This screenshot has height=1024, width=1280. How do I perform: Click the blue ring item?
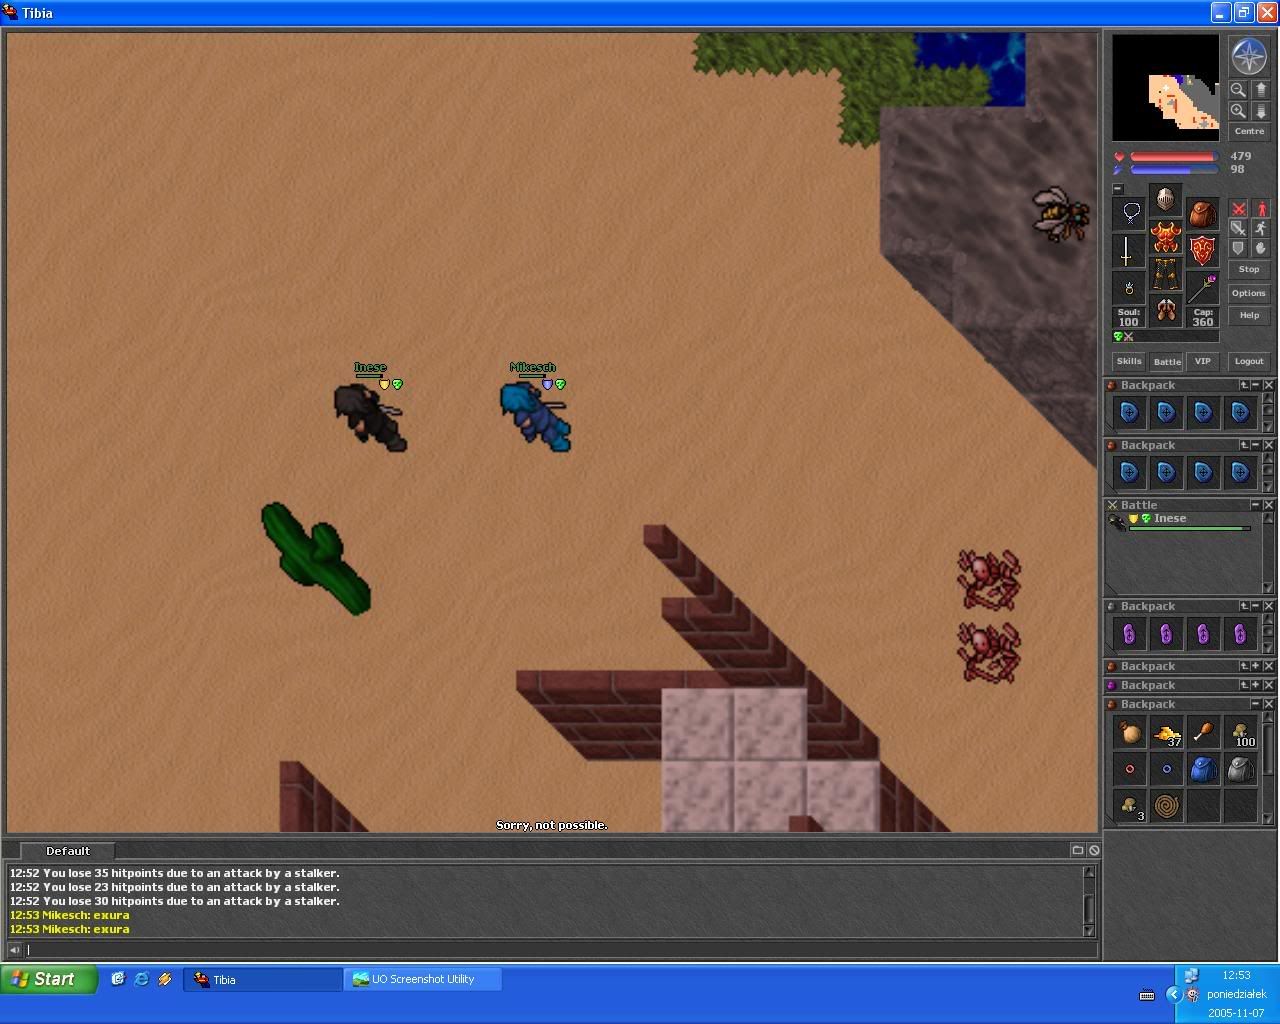click(1166, 769)
